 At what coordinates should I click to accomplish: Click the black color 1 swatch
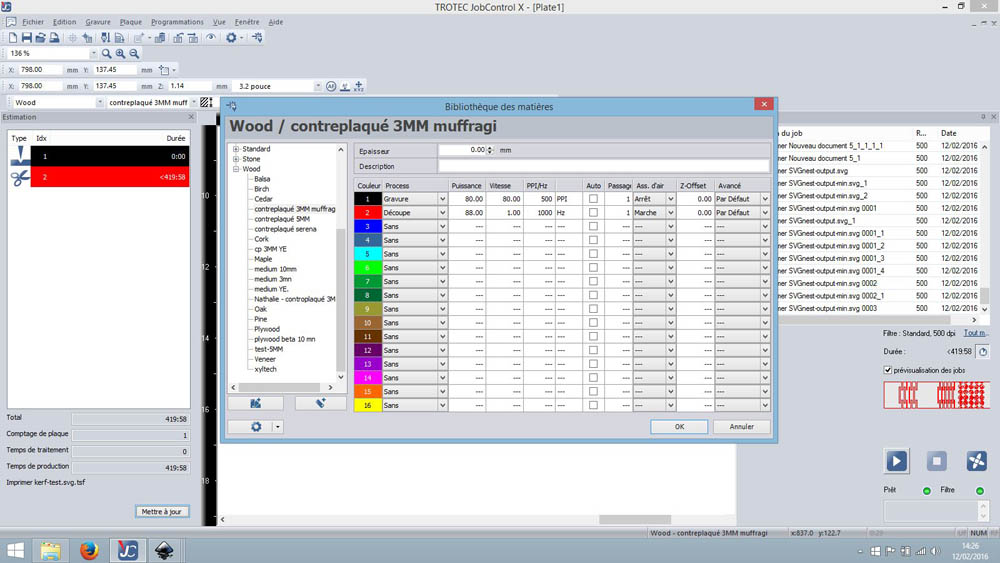(x=367, y=199)
